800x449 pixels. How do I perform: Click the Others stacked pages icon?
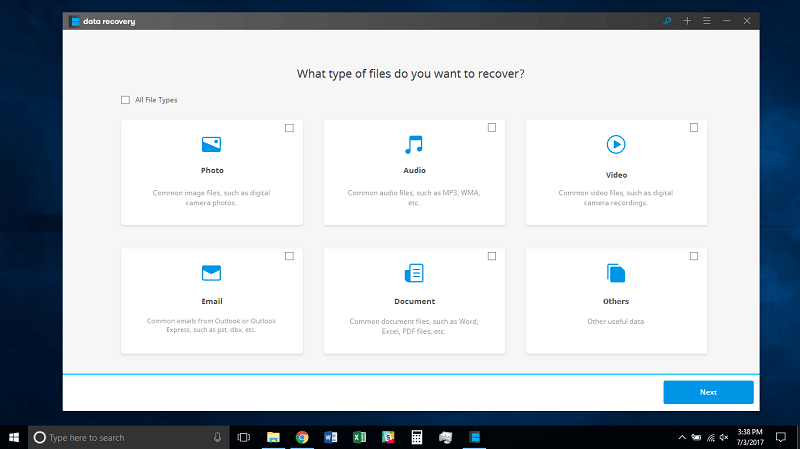616,273
